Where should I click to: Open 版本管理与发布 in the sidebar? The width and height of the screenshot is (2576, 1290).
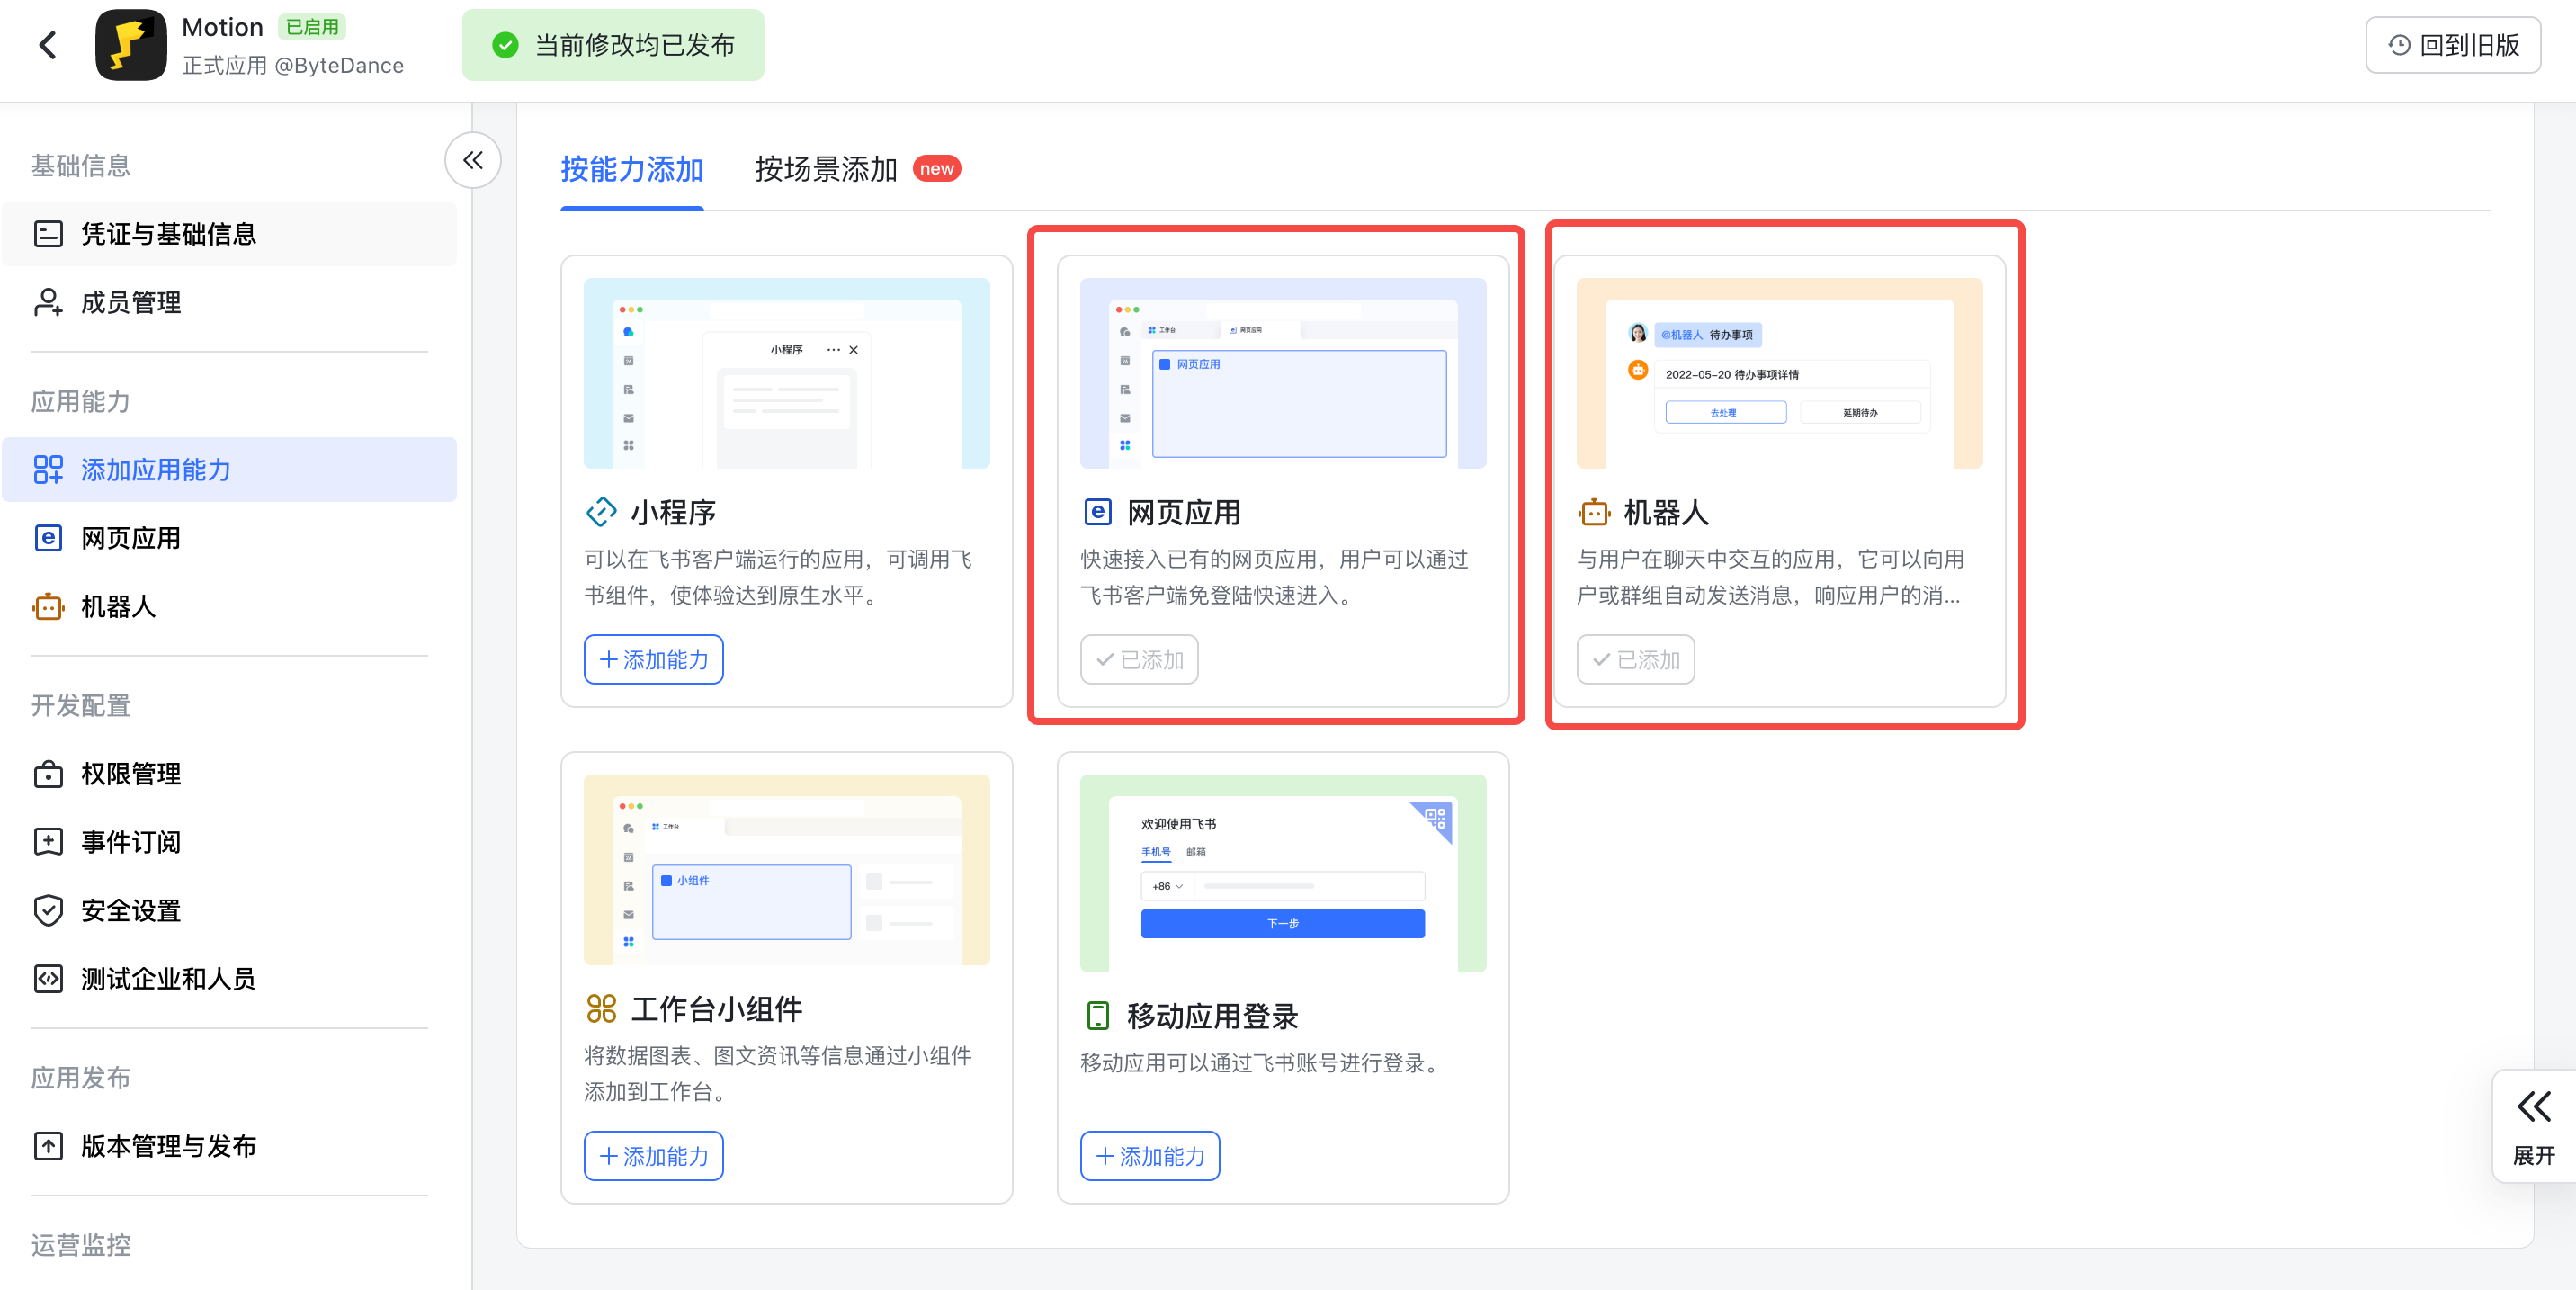(x=168, y=1146)
